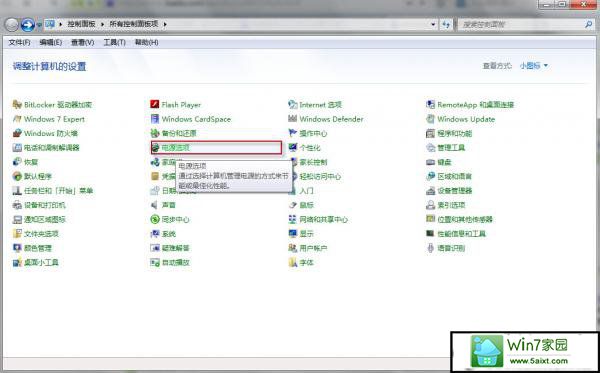
Task: Open 电源选项 in highlighted box
Action: pos(217,148)
